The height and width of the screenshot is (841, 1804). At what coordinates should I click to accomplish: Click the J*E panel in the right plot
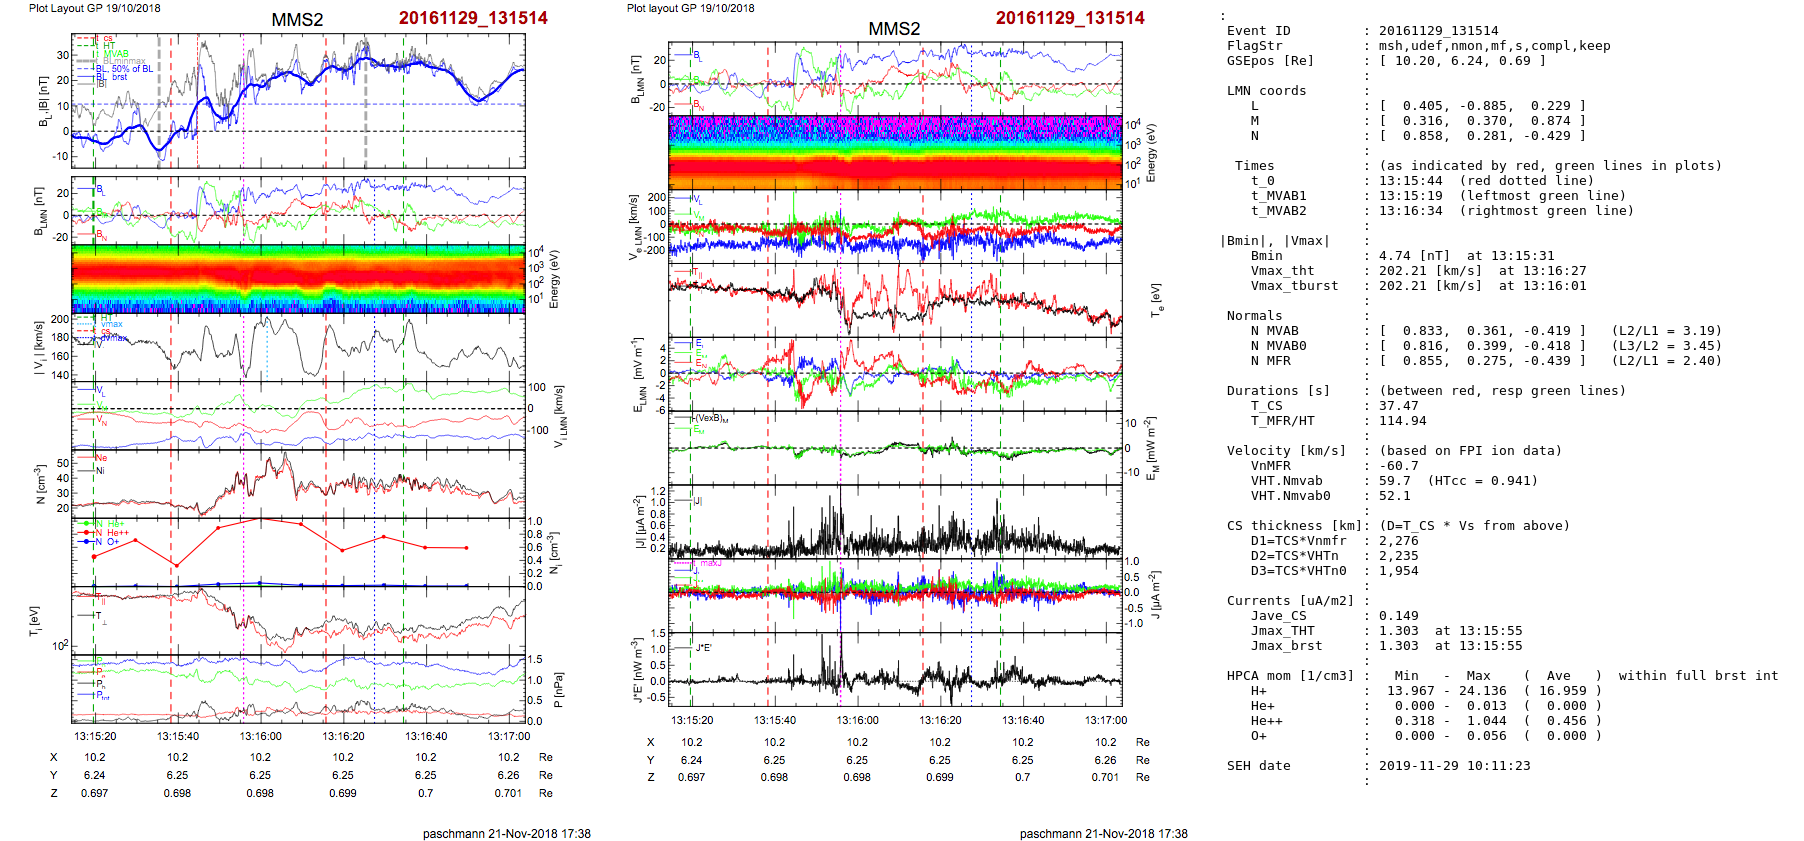[x=895, y=670]
